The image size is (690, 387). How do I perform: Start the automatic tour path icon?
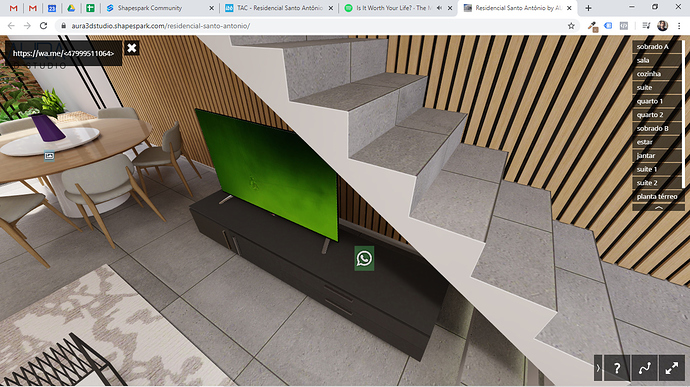644,368
